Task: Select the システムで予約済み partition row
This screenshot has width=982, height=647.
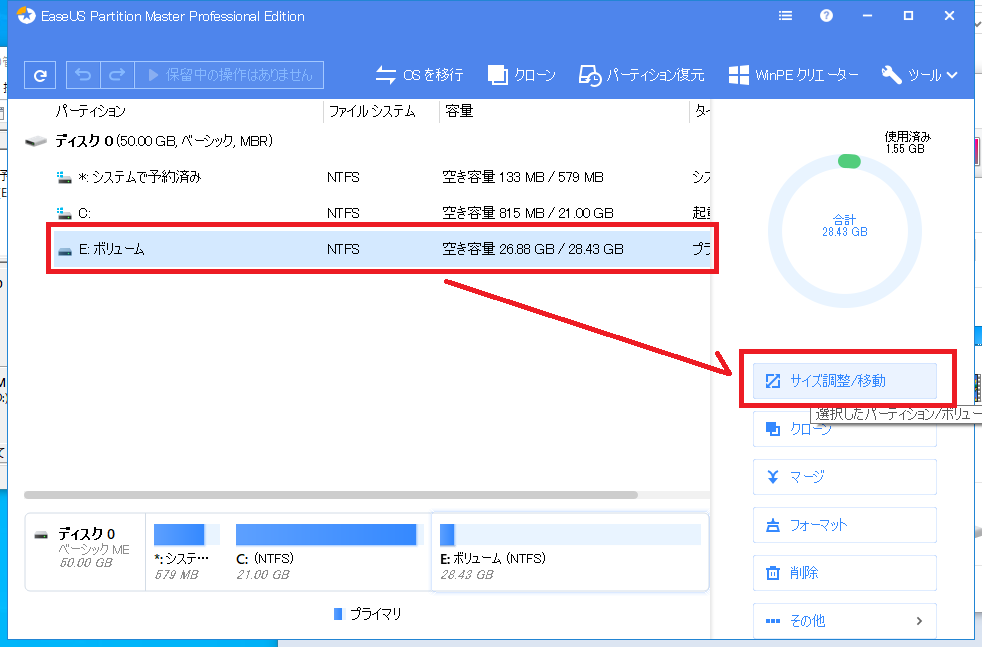Action: click(x=300, y=177)
